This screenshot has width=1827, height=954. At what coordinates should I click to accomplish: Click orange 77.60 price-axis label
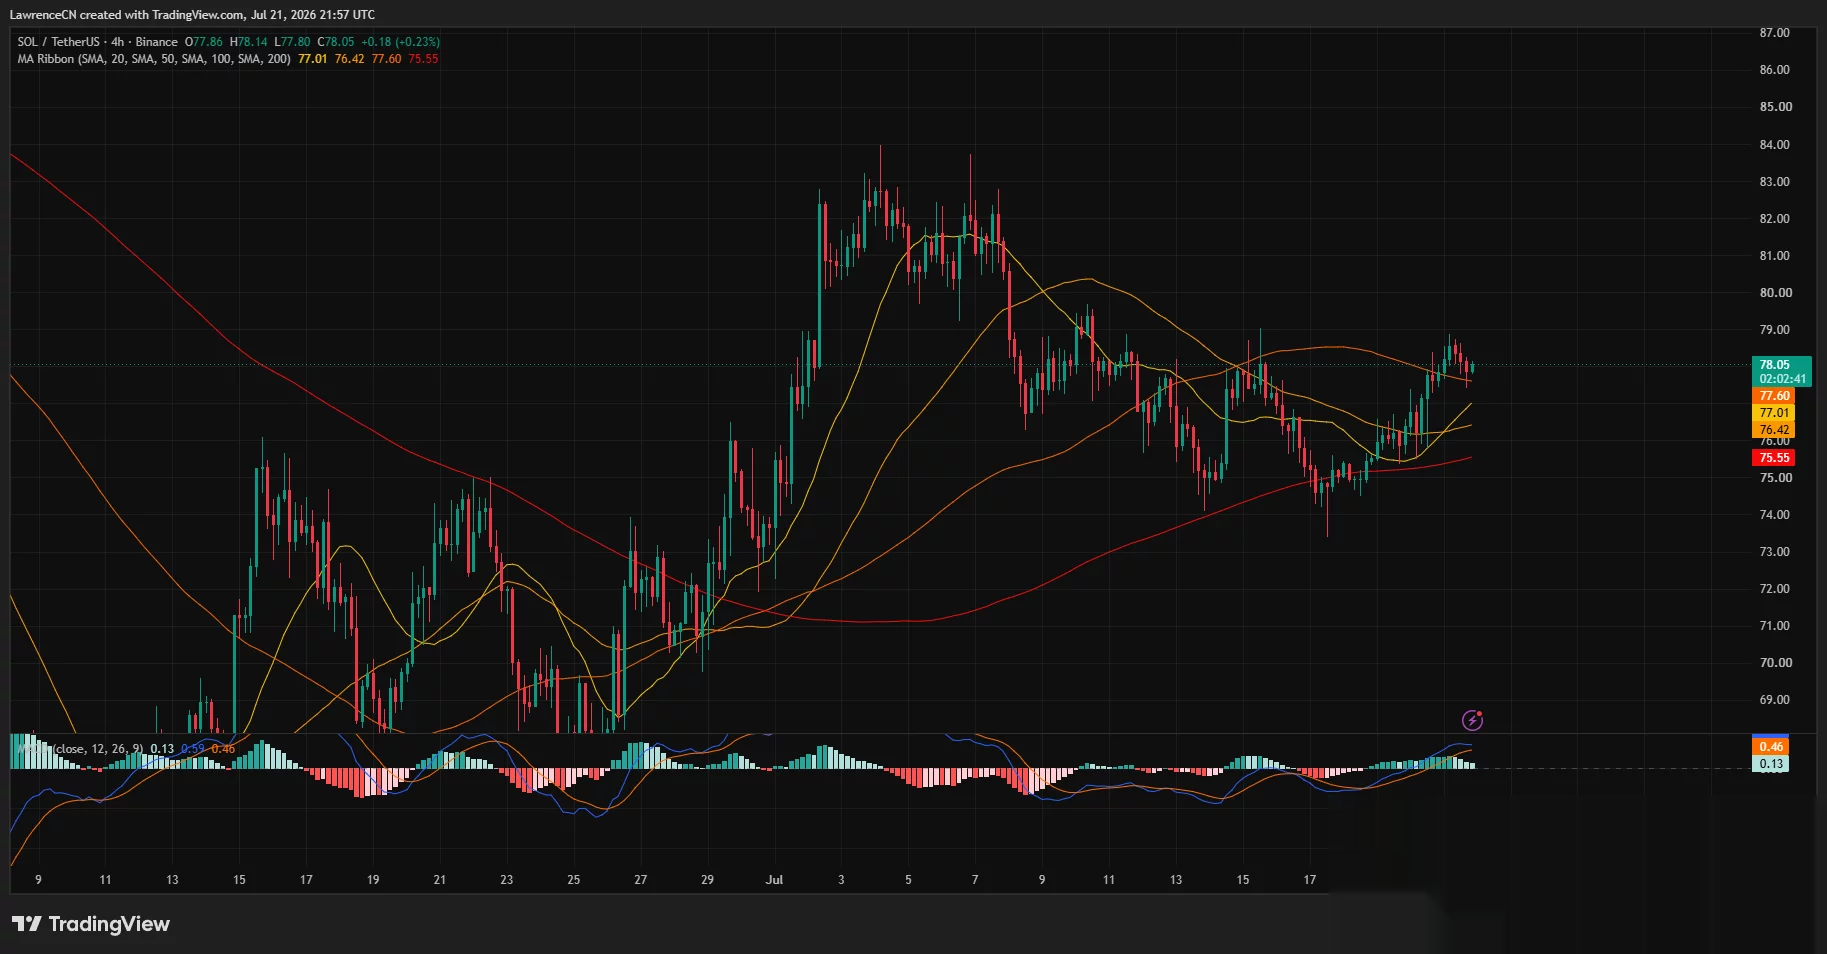(x=1774, y=396)
